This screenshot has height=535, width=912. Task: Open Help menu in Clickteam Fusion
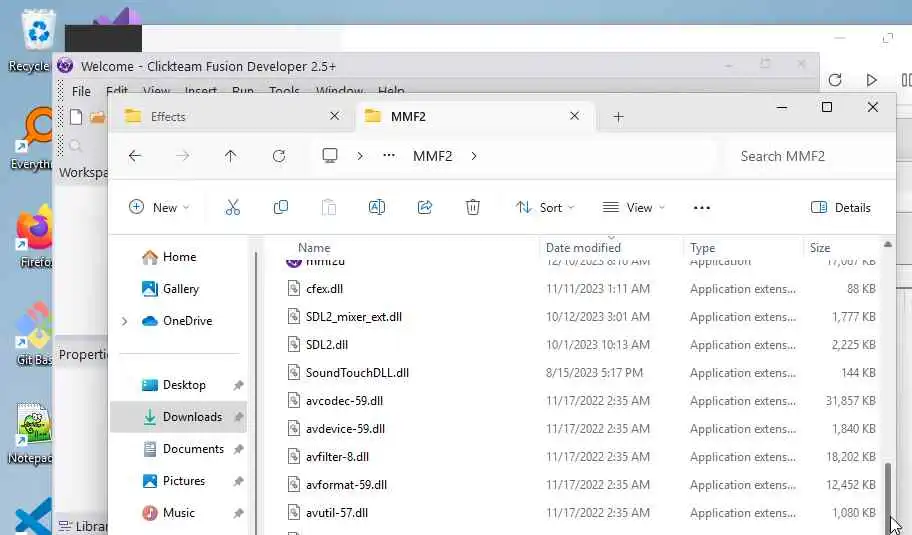pos(391,91)
